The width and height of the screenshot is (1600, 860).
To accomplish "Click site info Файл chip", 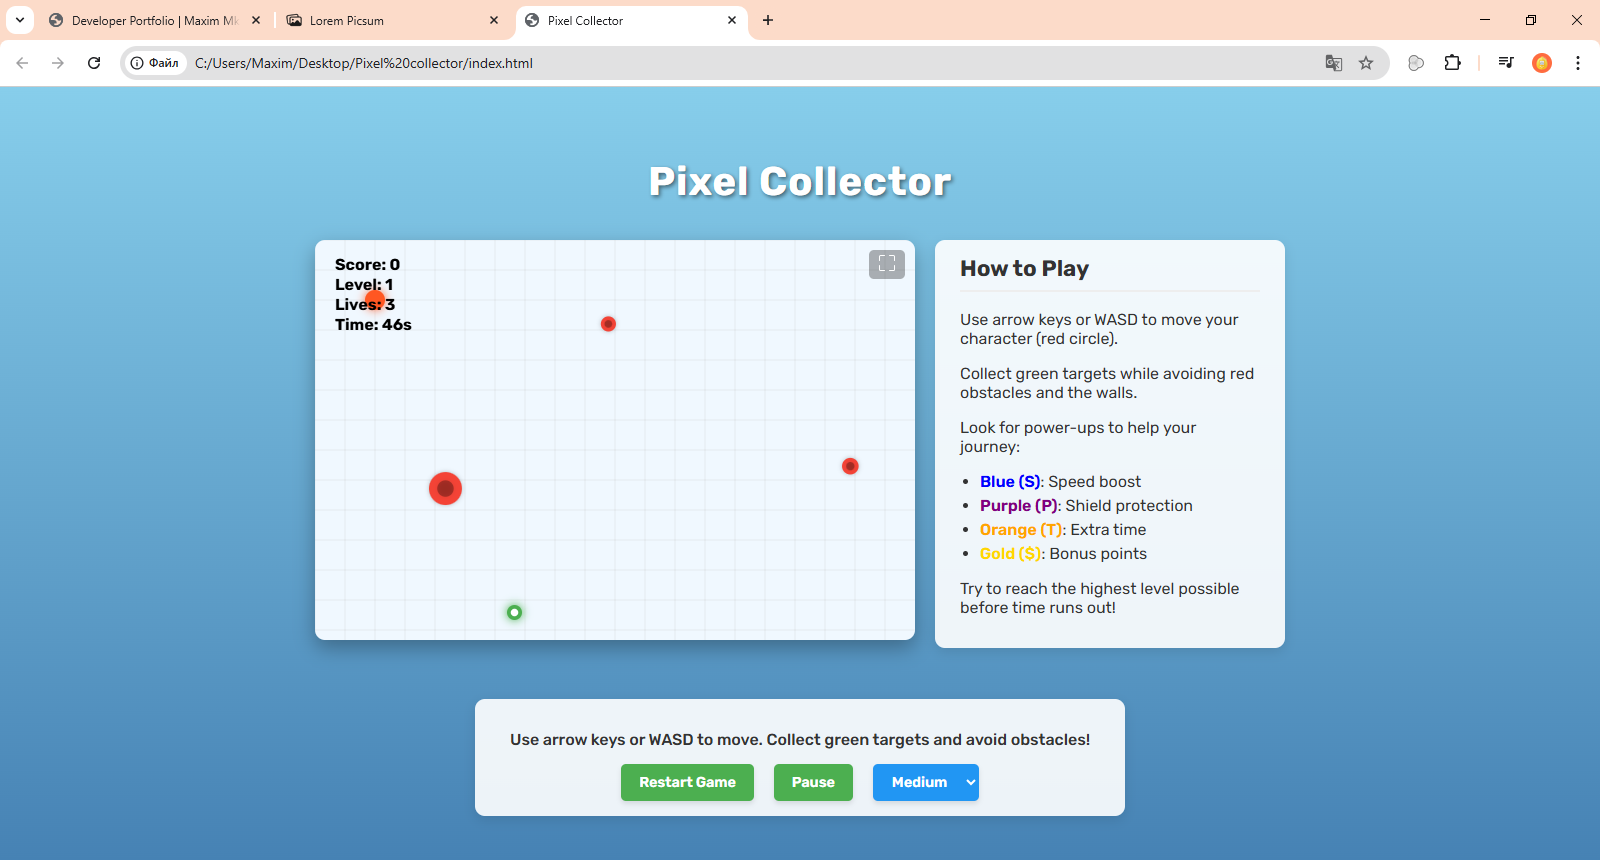I will coord(155,63).
